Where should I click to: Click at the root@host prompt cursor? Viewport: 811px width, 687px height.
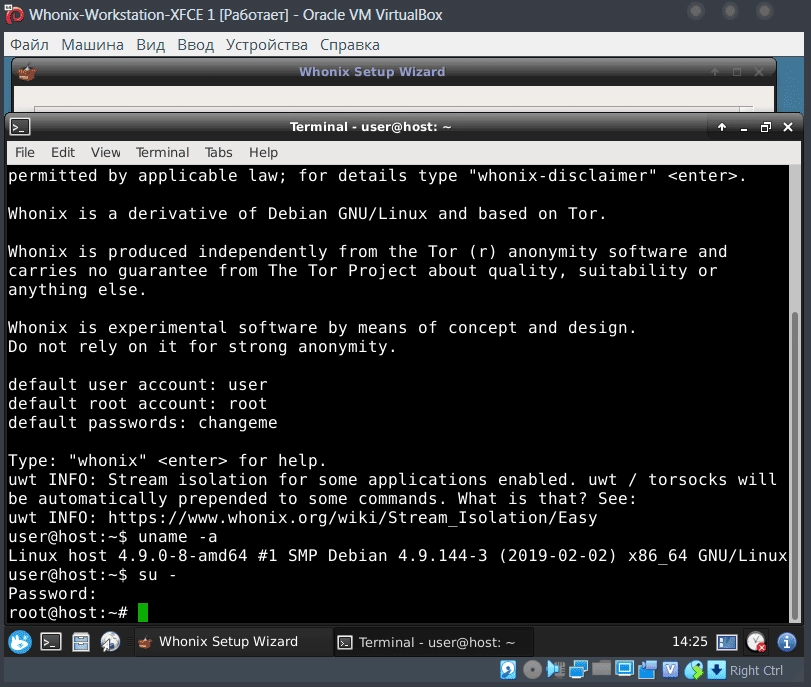click(143, 613)
